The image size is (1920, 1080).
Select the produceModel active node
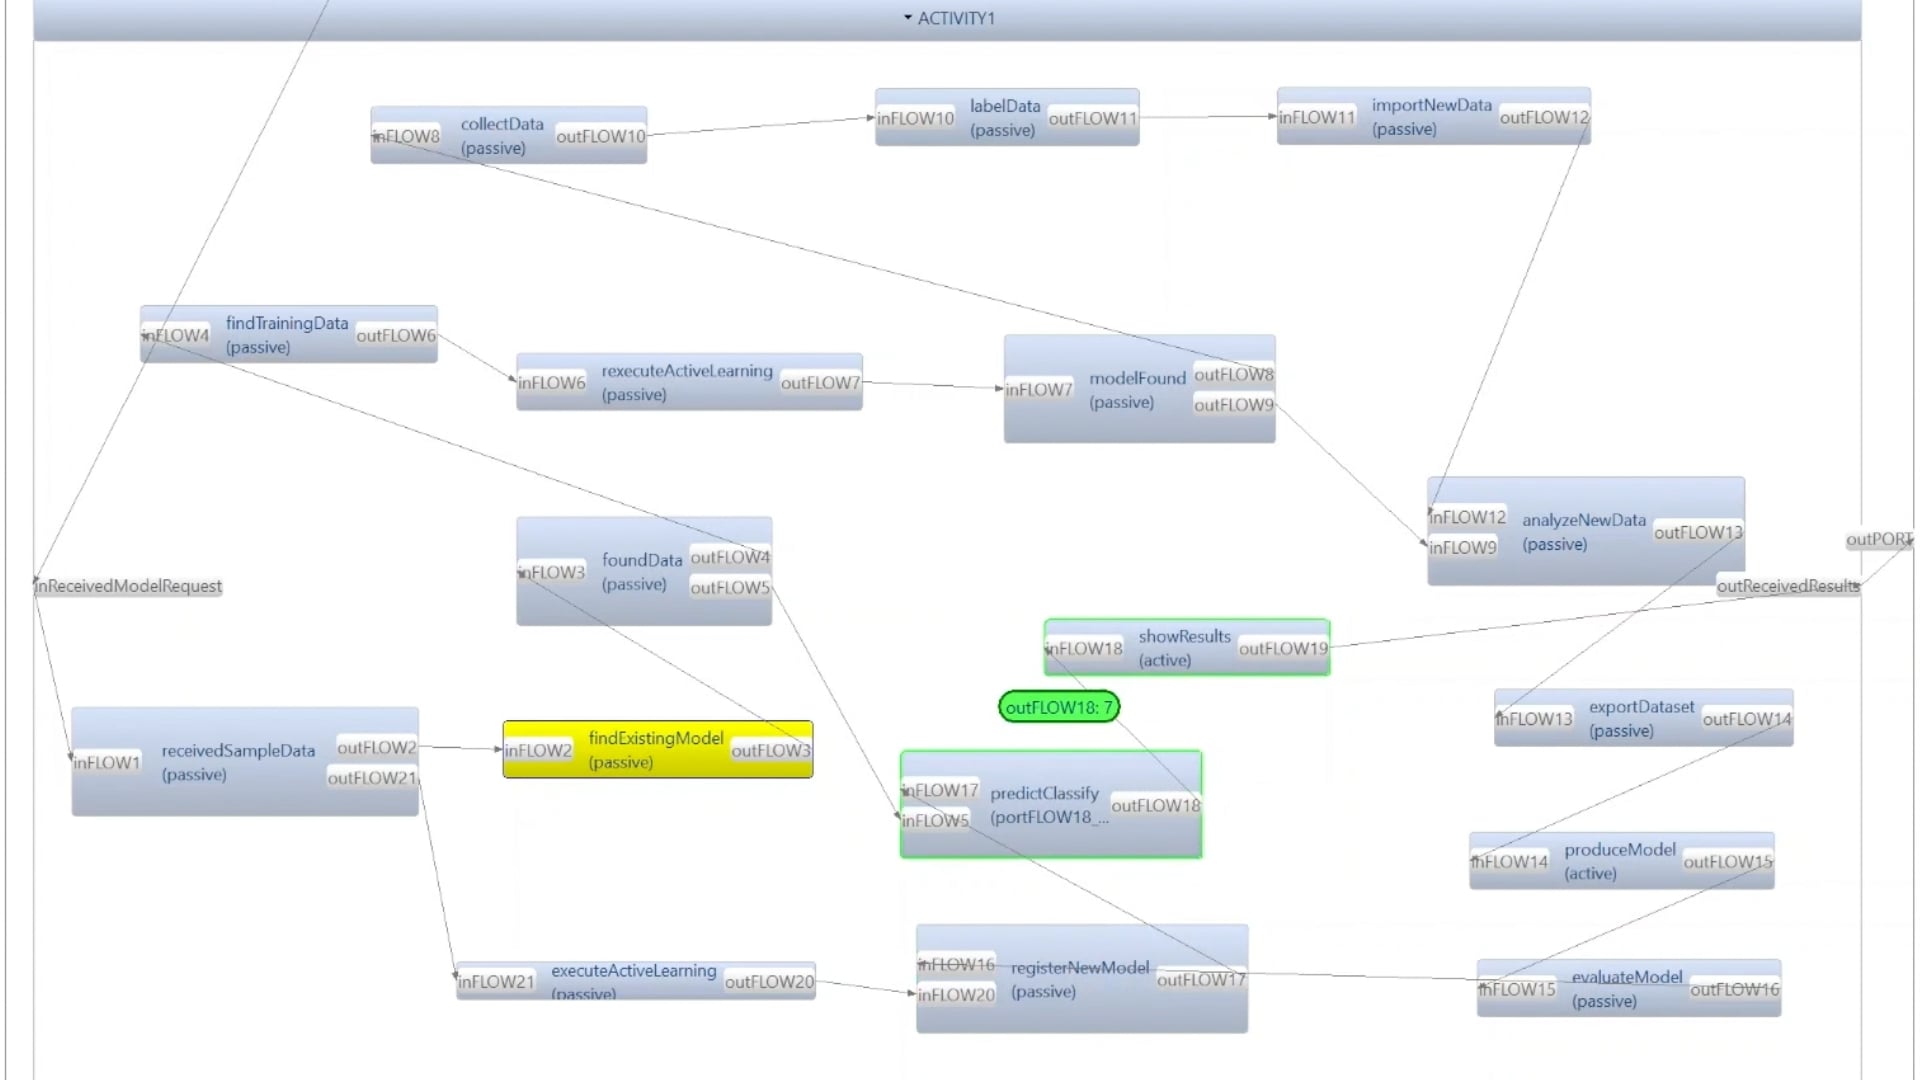coord(1619,849)
